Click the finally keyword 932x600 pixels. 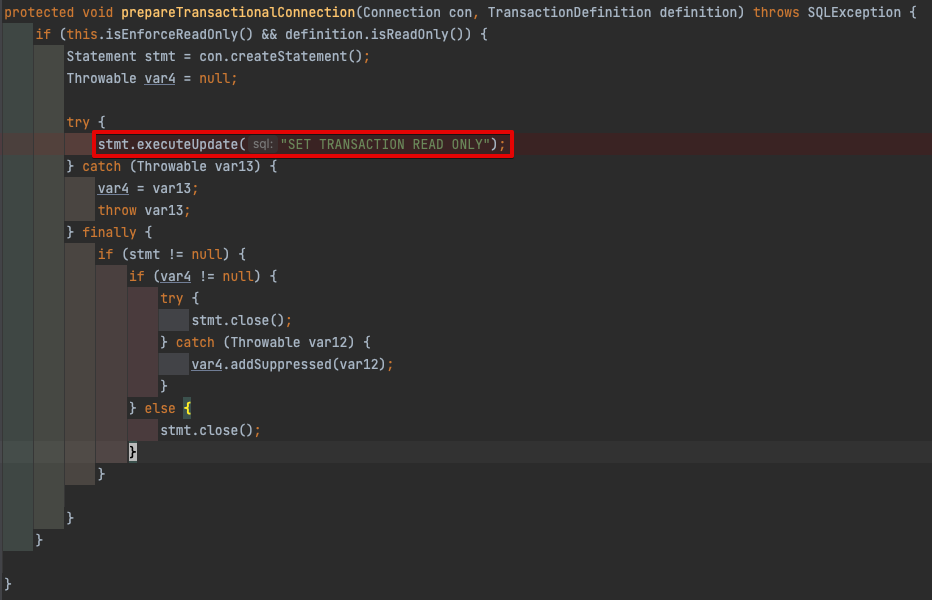point(109,233)
